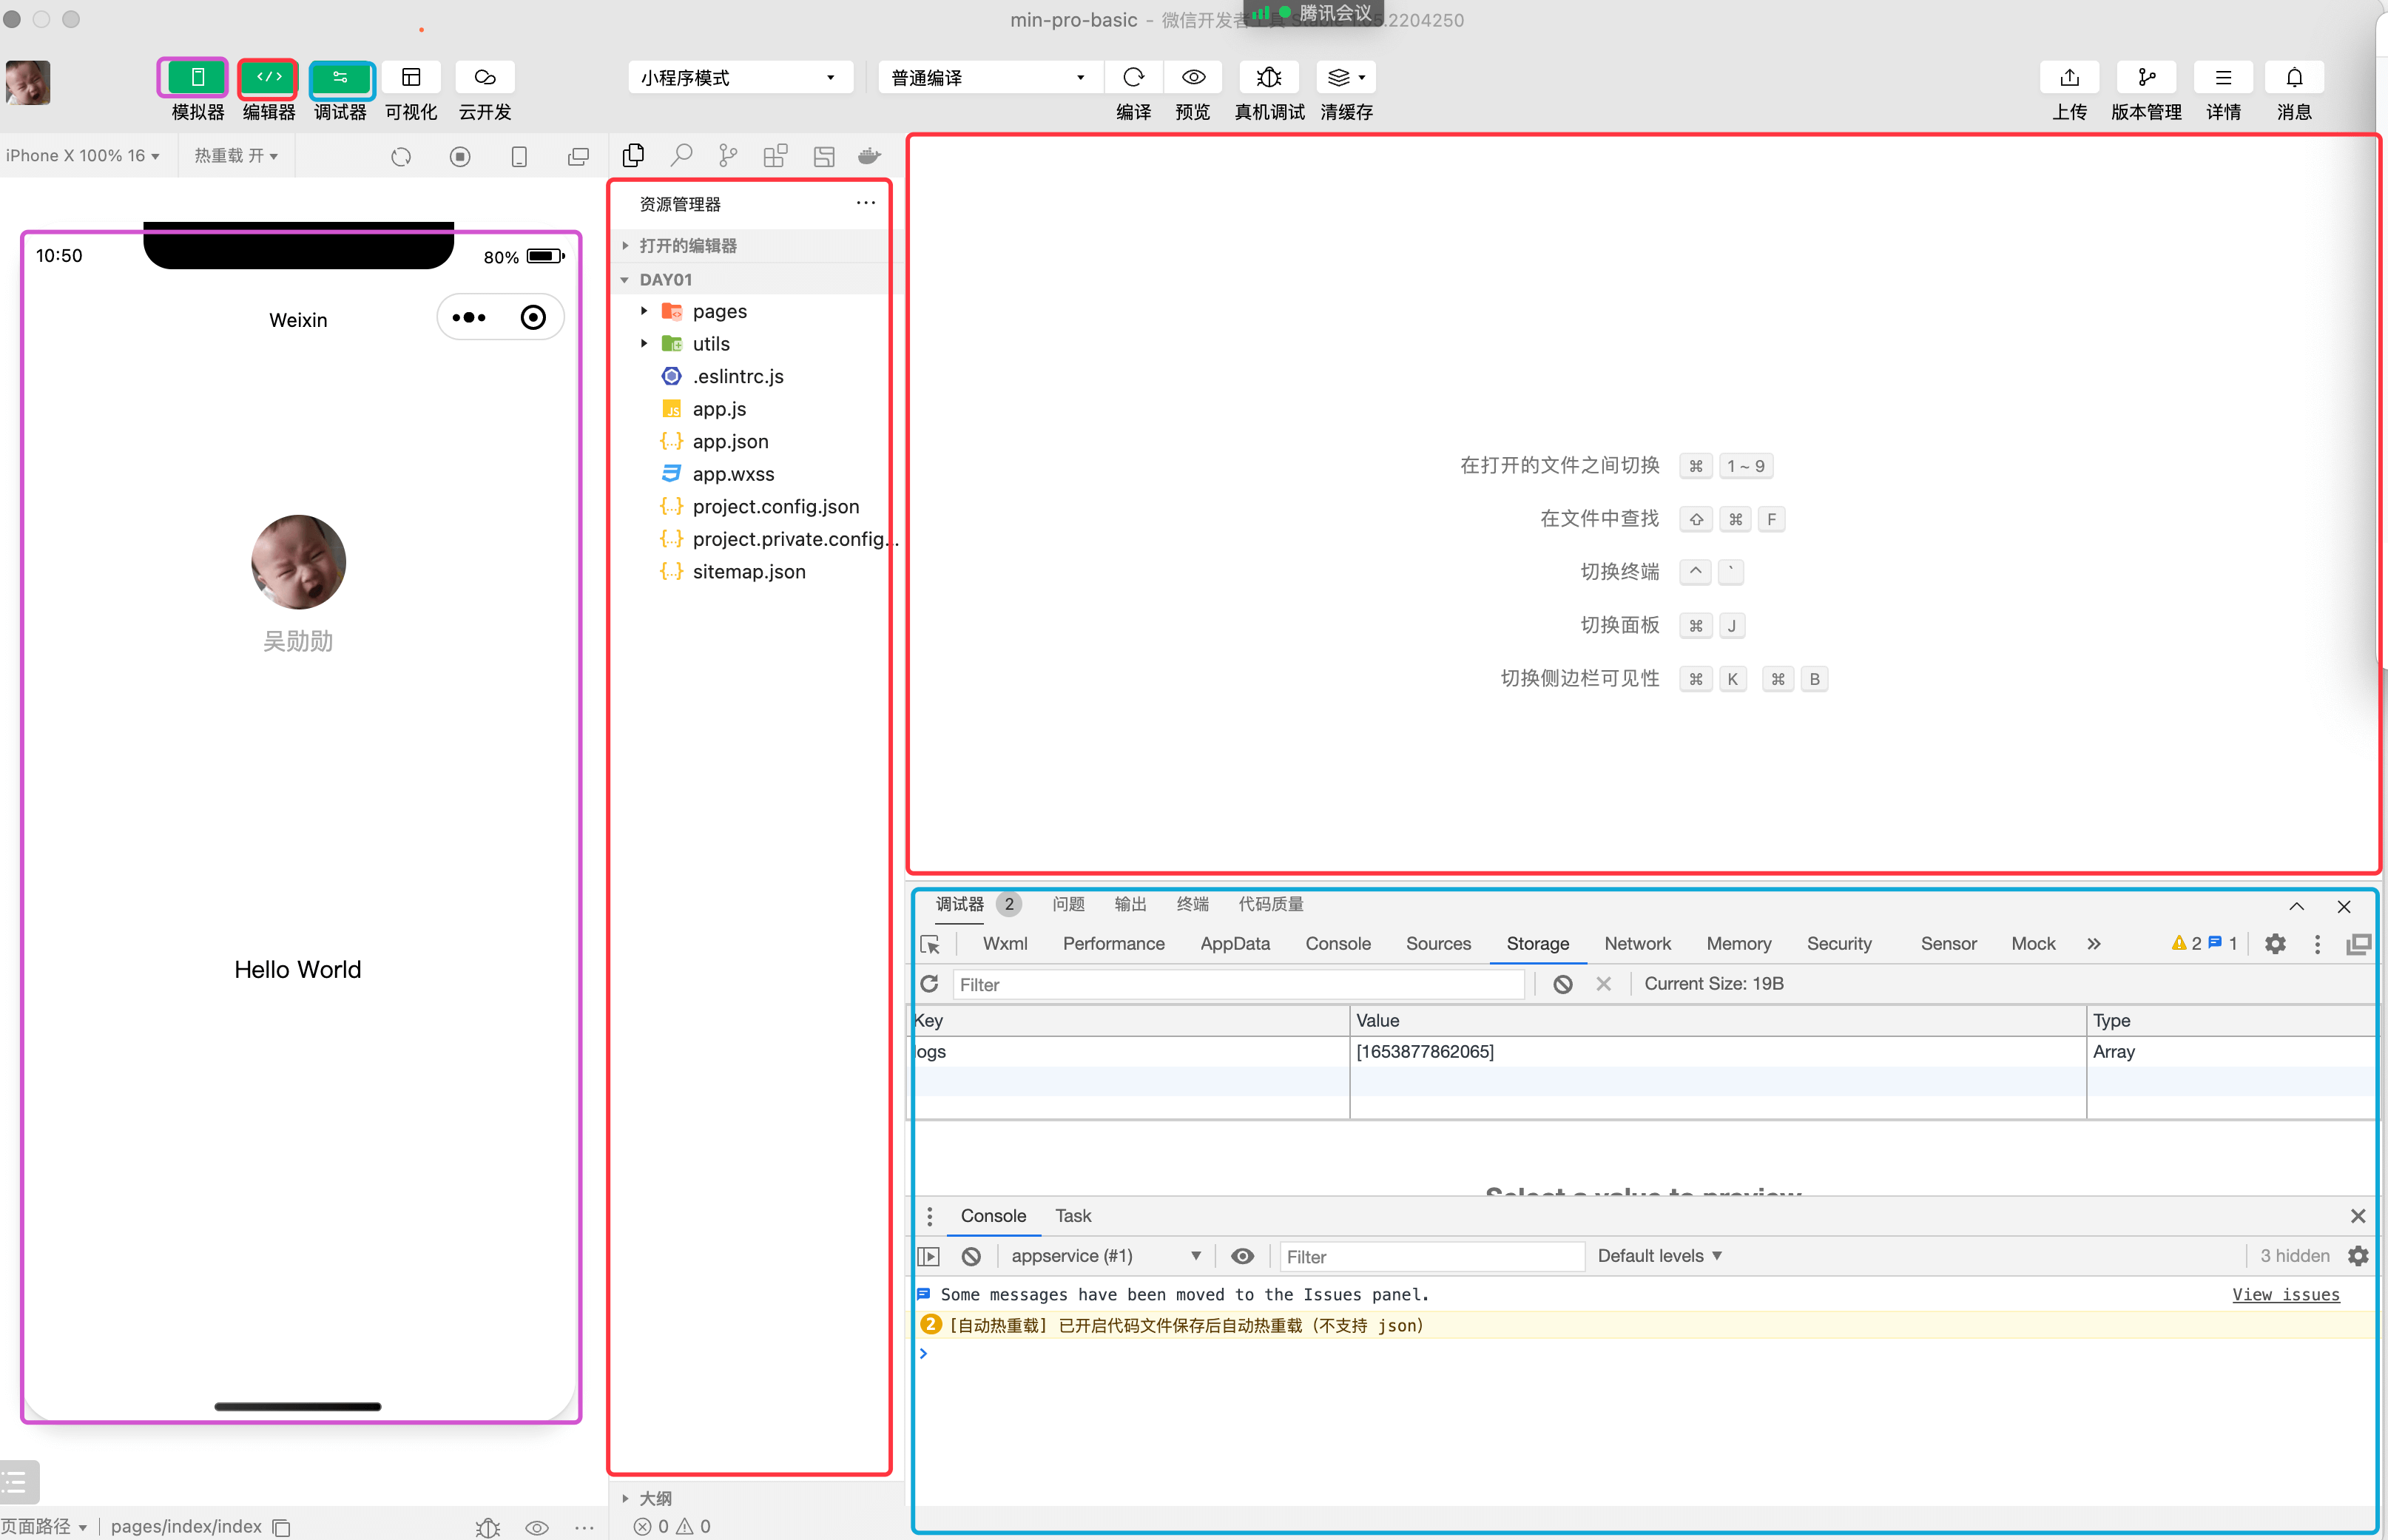Toggle the 模拟器 simulator panel button
Image resolution: width=2388 pixels, height=1540 pixels.
tap(197, 78)
